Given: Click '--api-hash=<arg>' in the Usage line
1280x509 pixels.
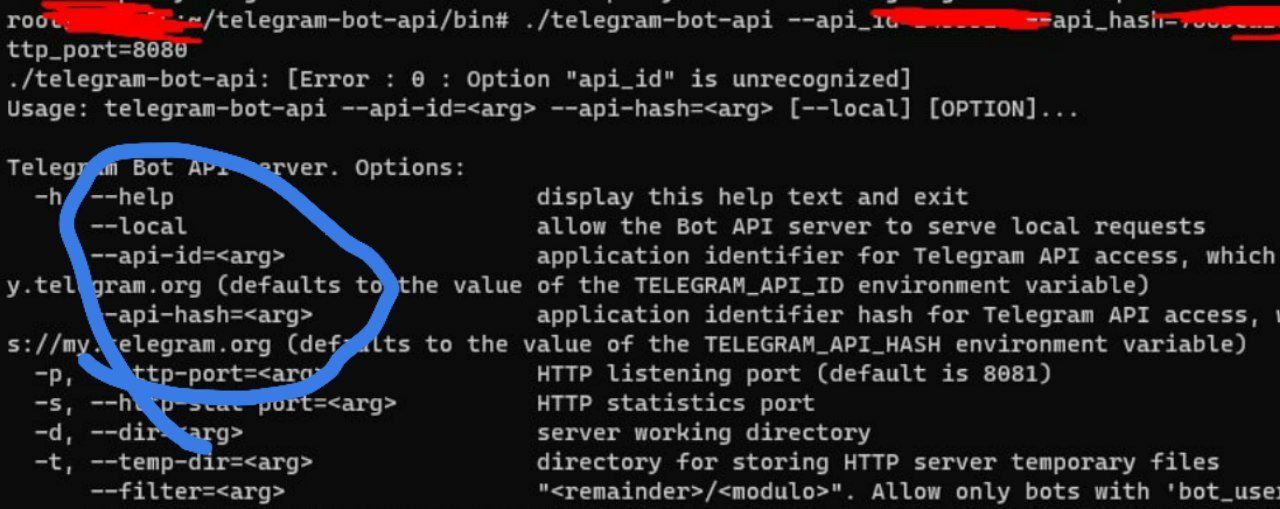Looking at the screenshot, I should tap(662, 108).
